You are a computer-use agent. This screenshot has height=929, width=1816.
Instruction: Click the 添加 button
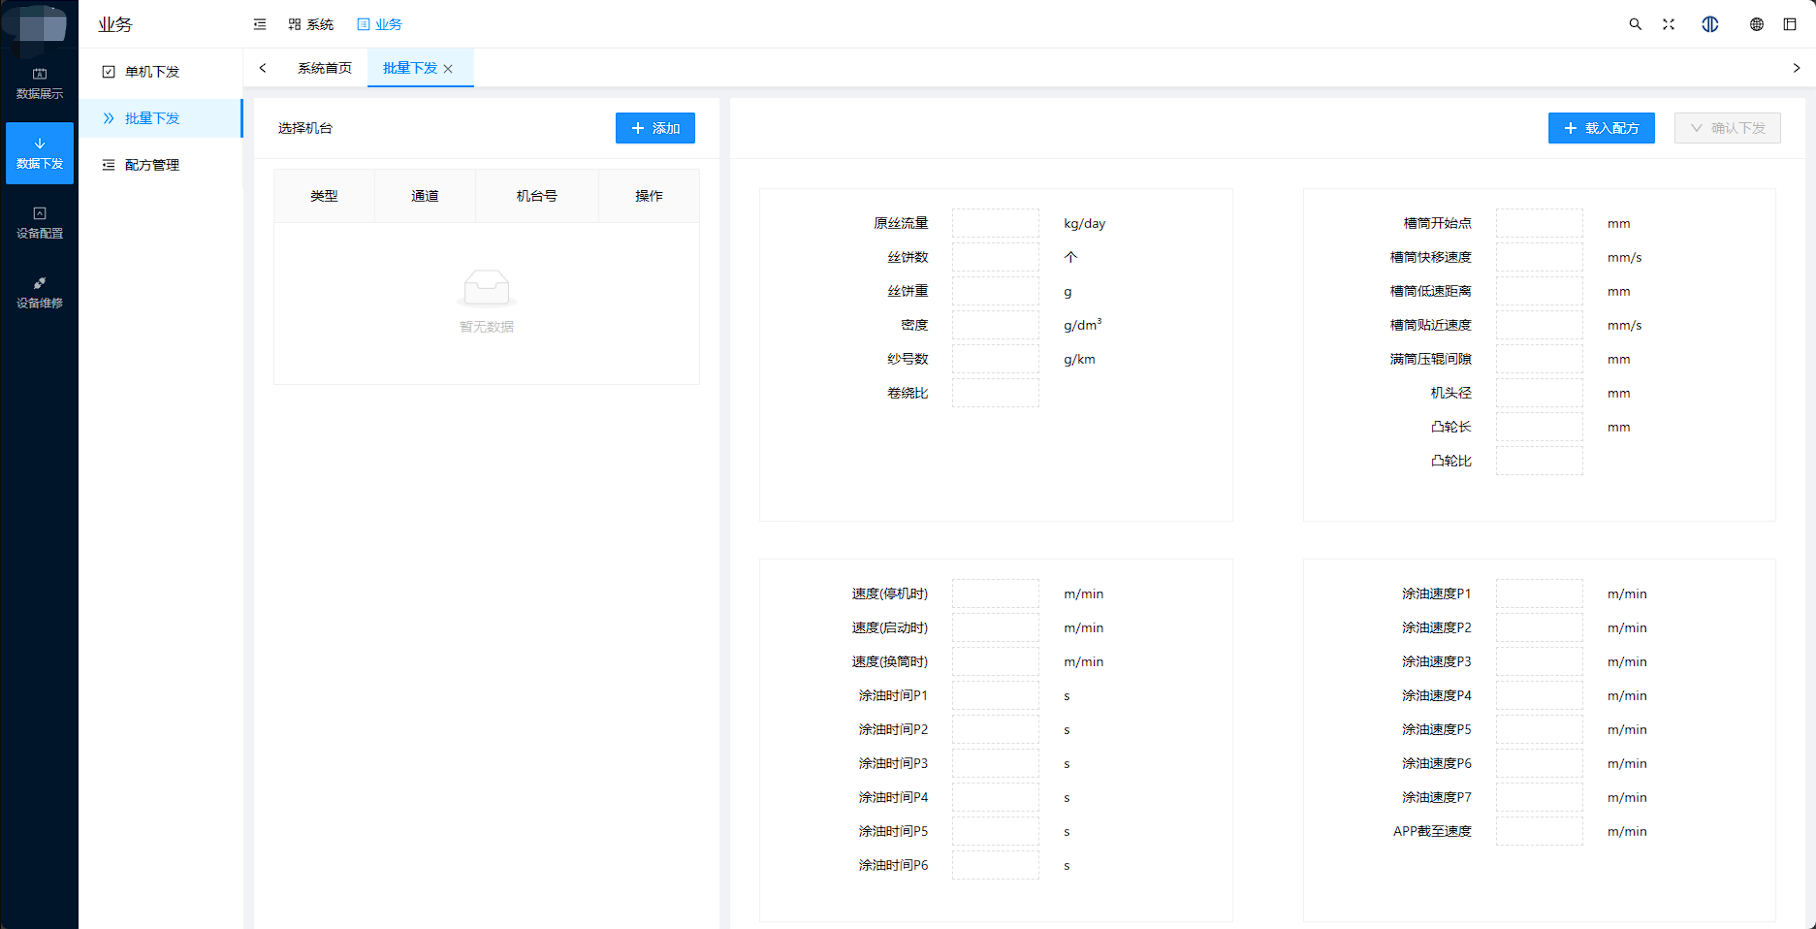tap(655, 128)
